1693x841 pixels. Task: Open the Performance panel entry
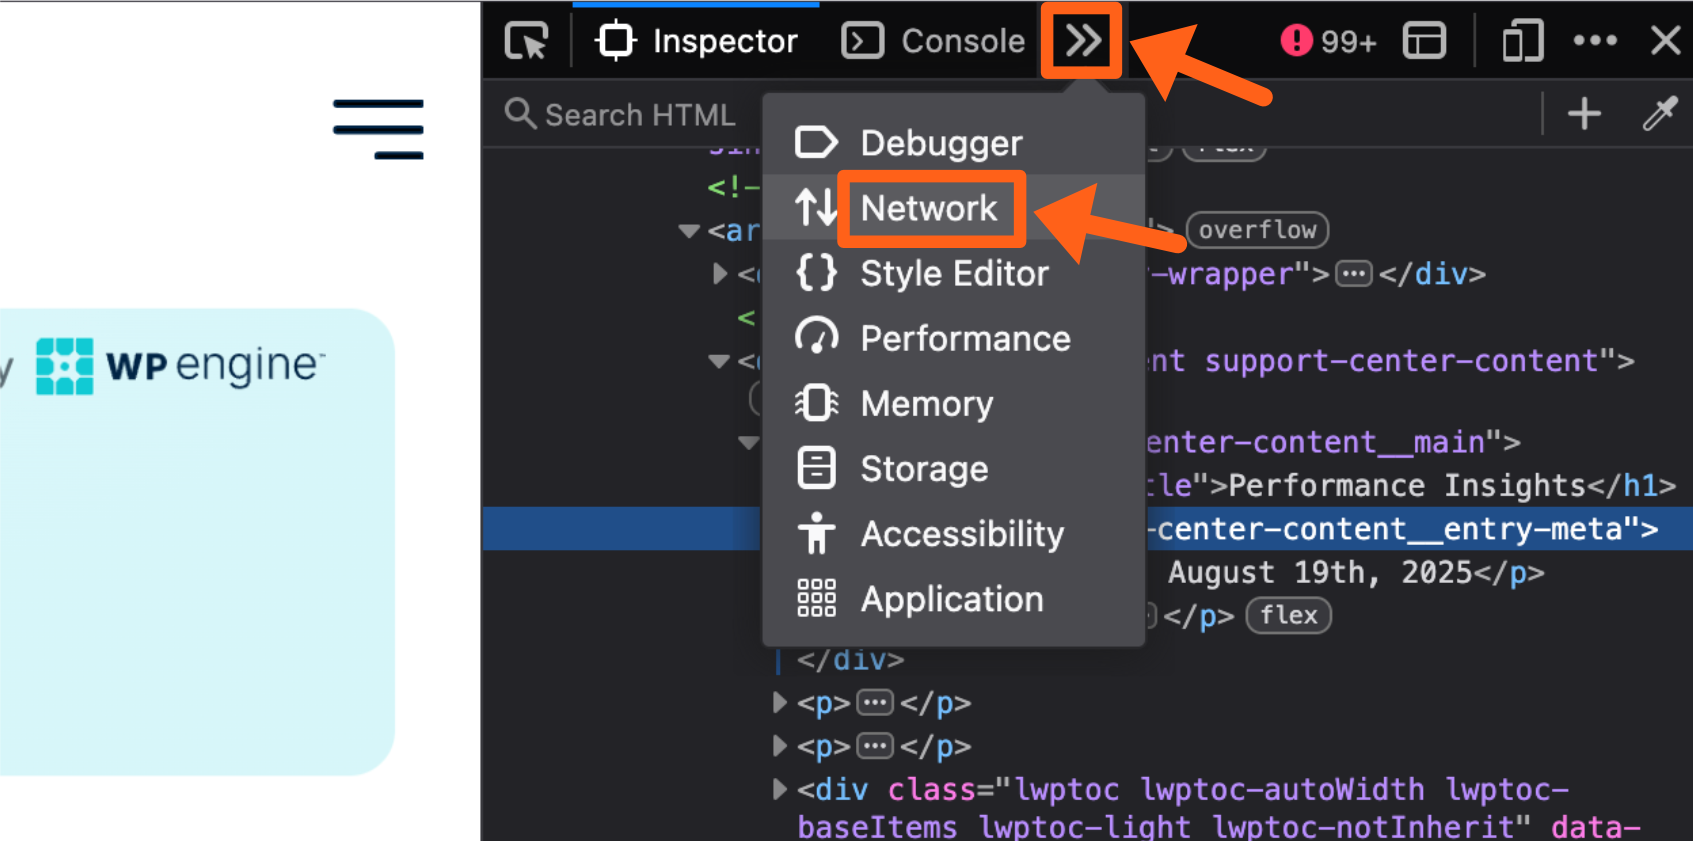pos(965,338)
